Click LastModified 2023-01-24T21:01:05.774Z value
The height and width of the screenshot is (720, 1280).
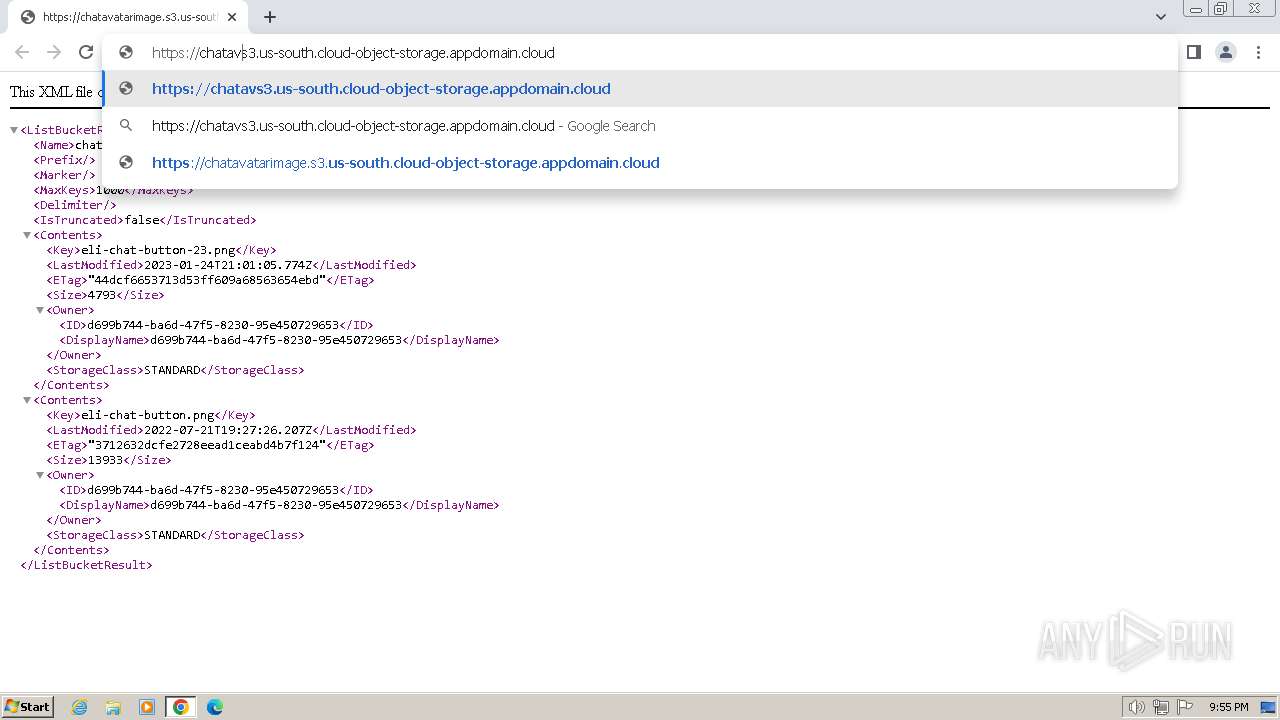click(x=228, y=265)
